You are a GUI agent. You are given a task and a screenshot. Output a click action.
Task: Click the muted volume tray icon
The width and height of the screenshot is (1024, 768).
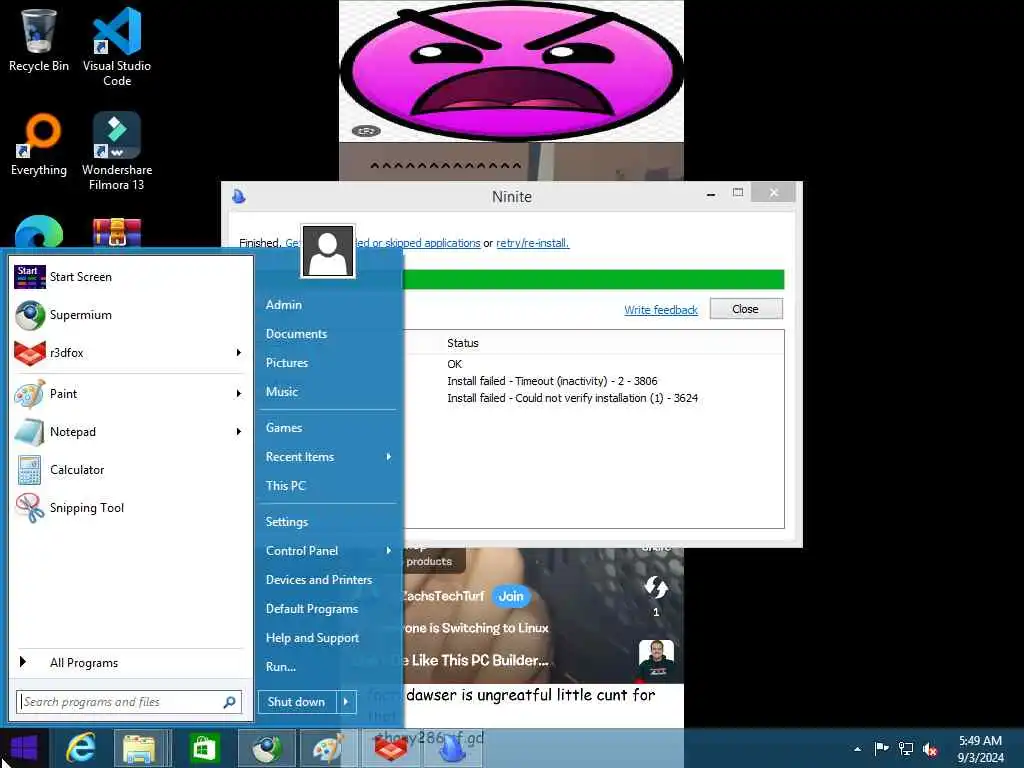[930, 748]
